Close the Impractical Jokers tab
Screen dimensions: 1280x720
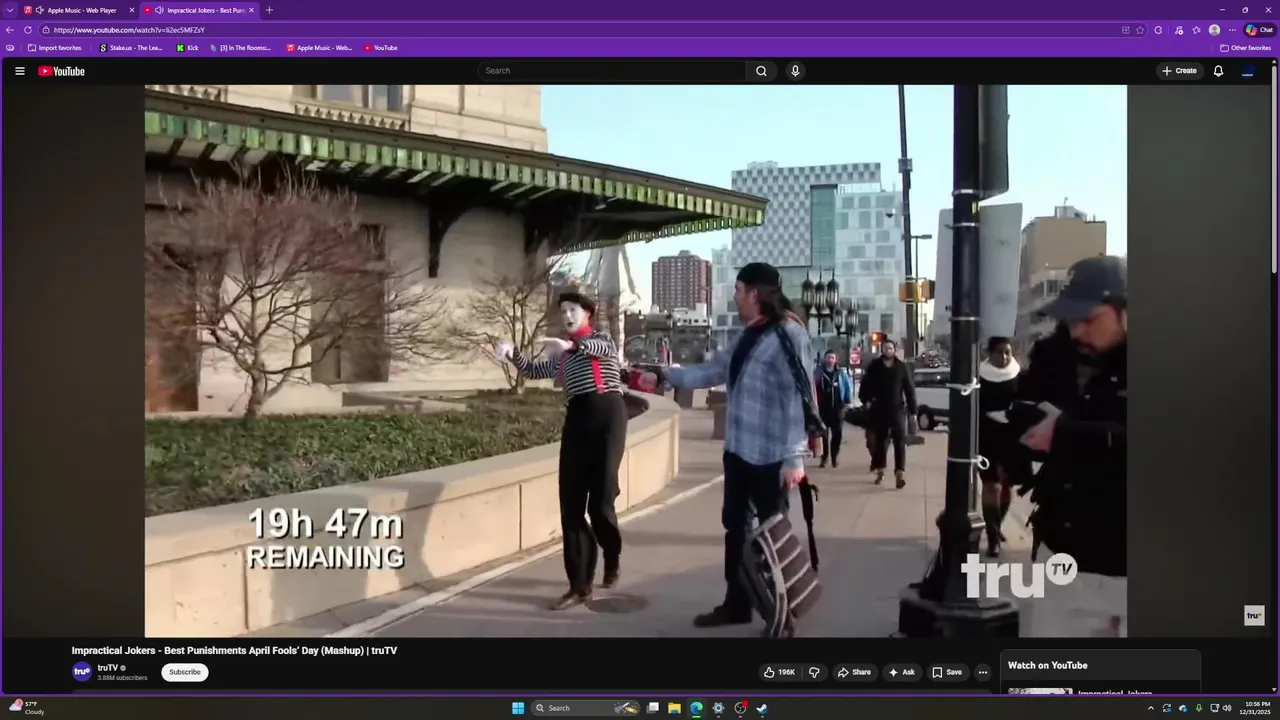[x=251, y=10]
